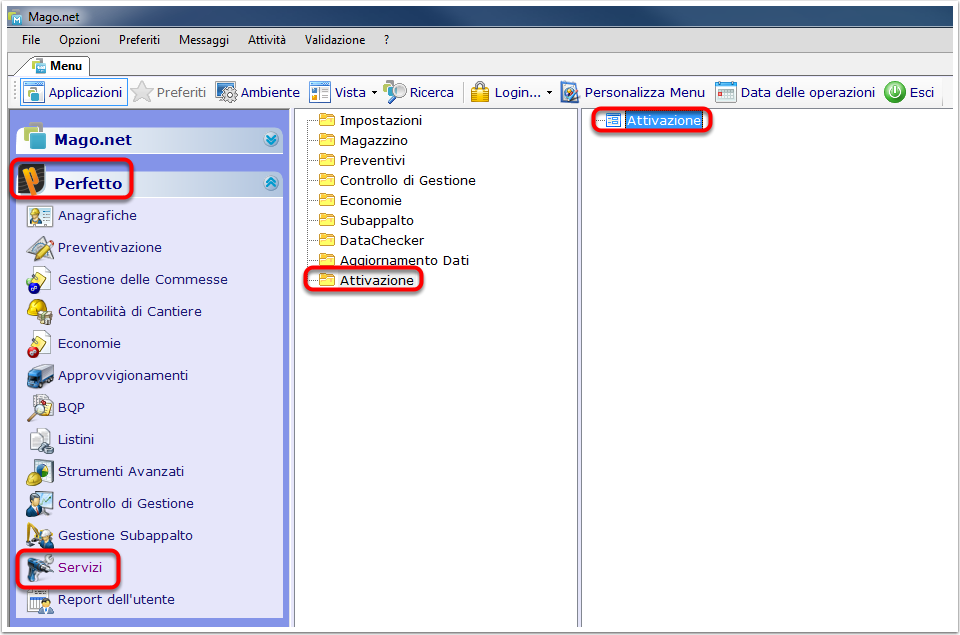
Task: Open the Validazione menu
Action: 334,40
